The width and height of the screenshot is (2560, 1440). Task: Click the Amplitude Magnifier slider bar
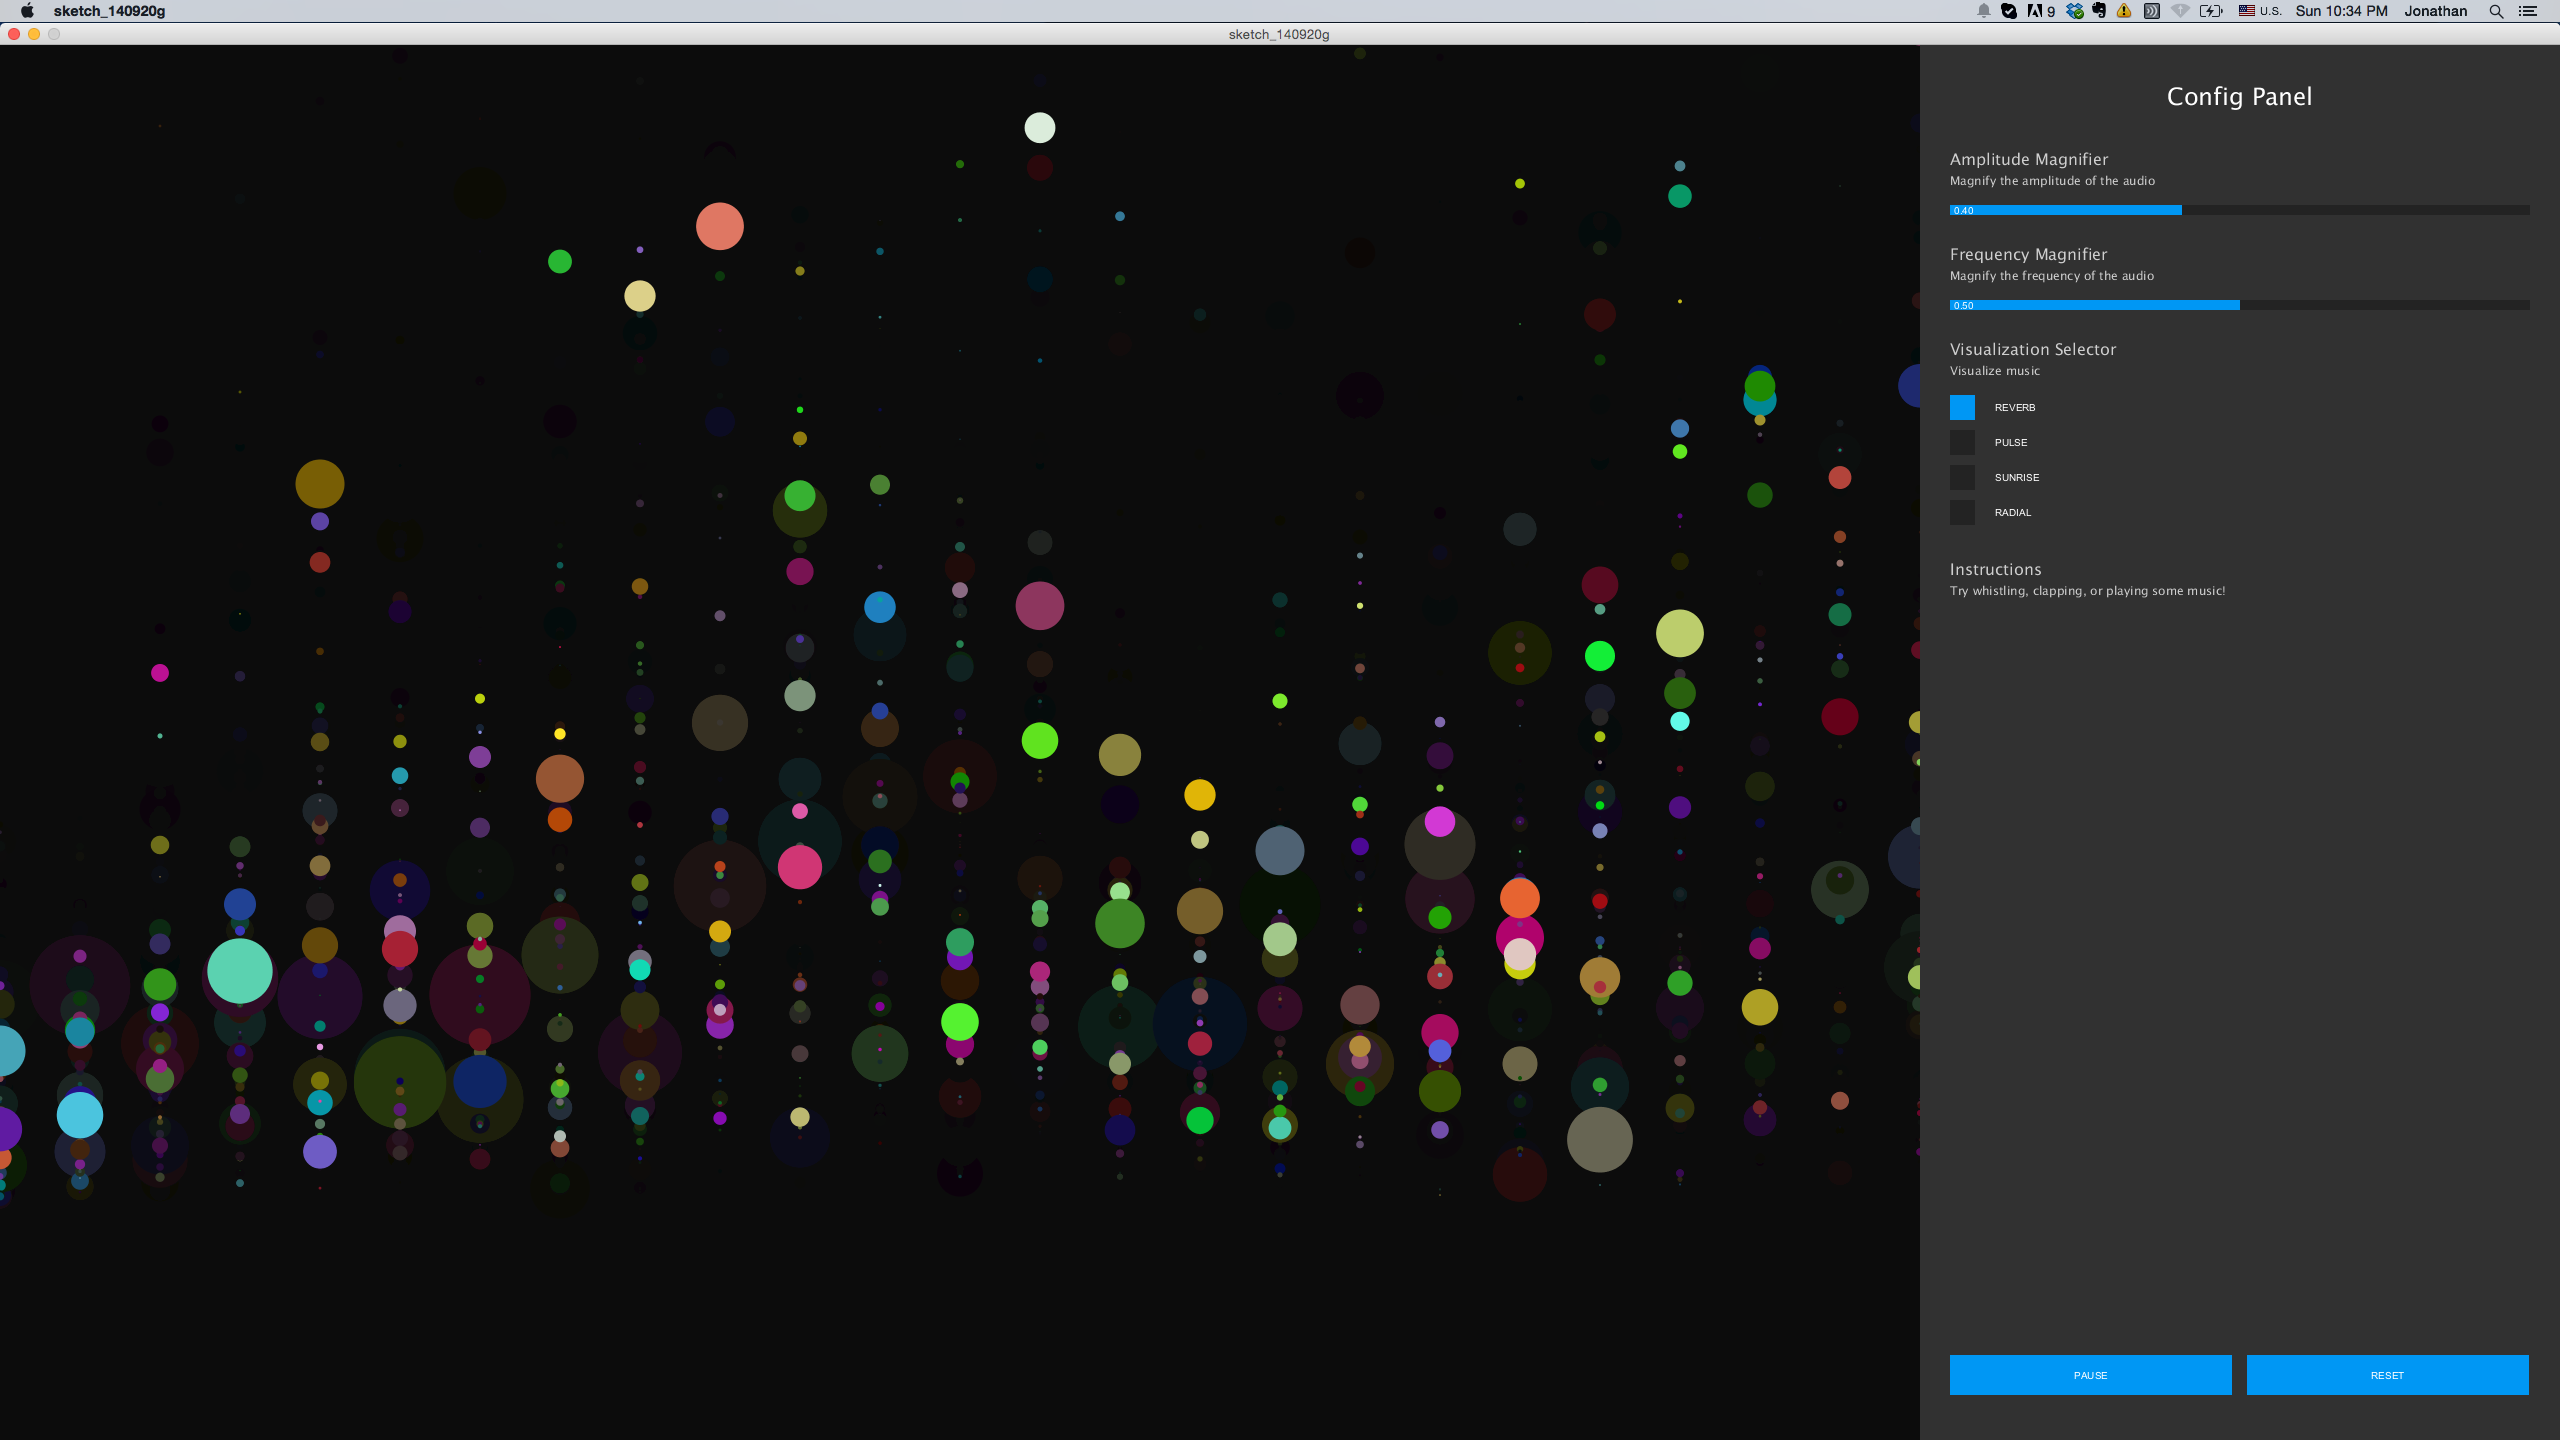[2239, 210]
